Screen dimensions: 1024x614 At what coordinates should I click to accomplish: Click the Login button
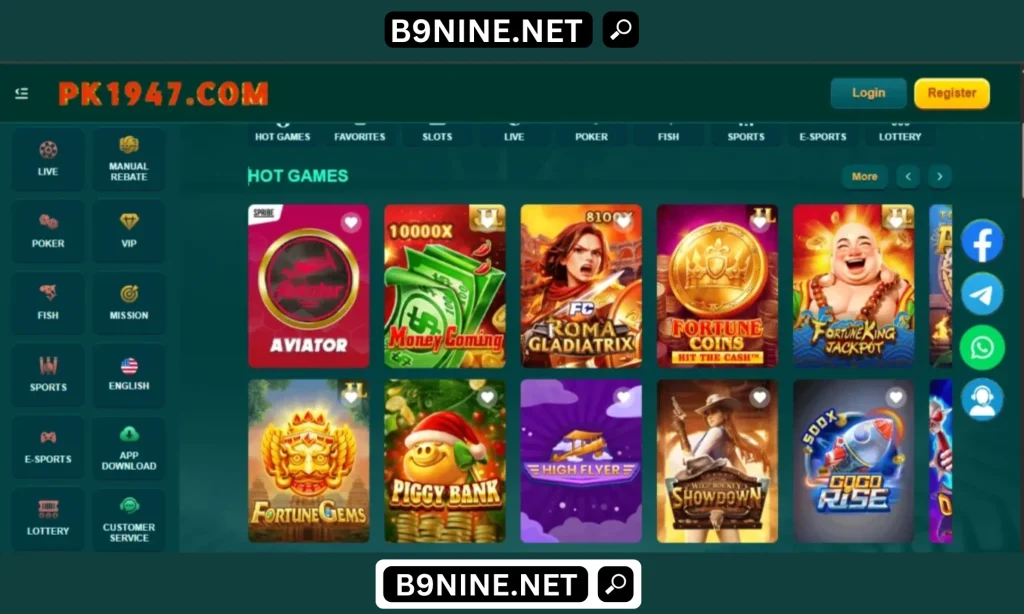pos(868,93)
